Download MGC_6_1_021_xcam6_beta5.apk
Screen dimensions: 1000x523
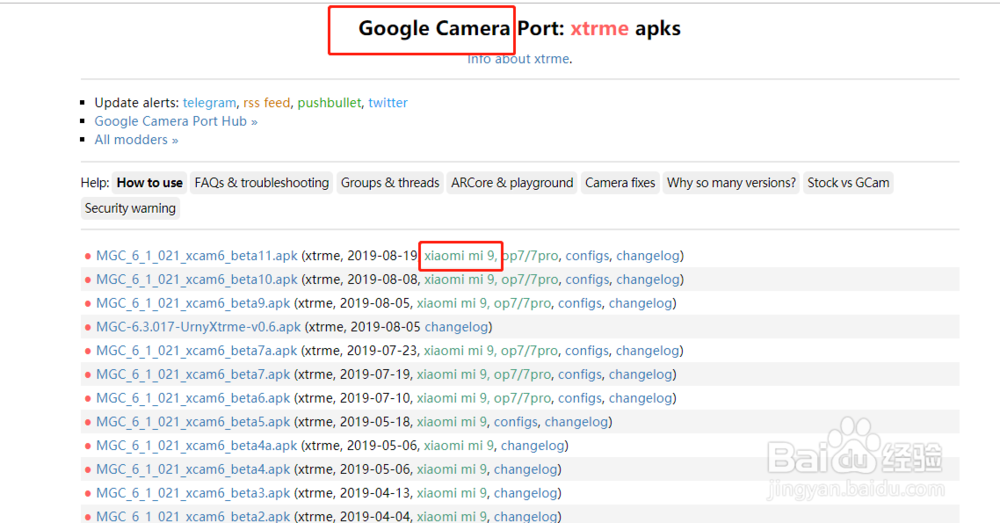193,422
